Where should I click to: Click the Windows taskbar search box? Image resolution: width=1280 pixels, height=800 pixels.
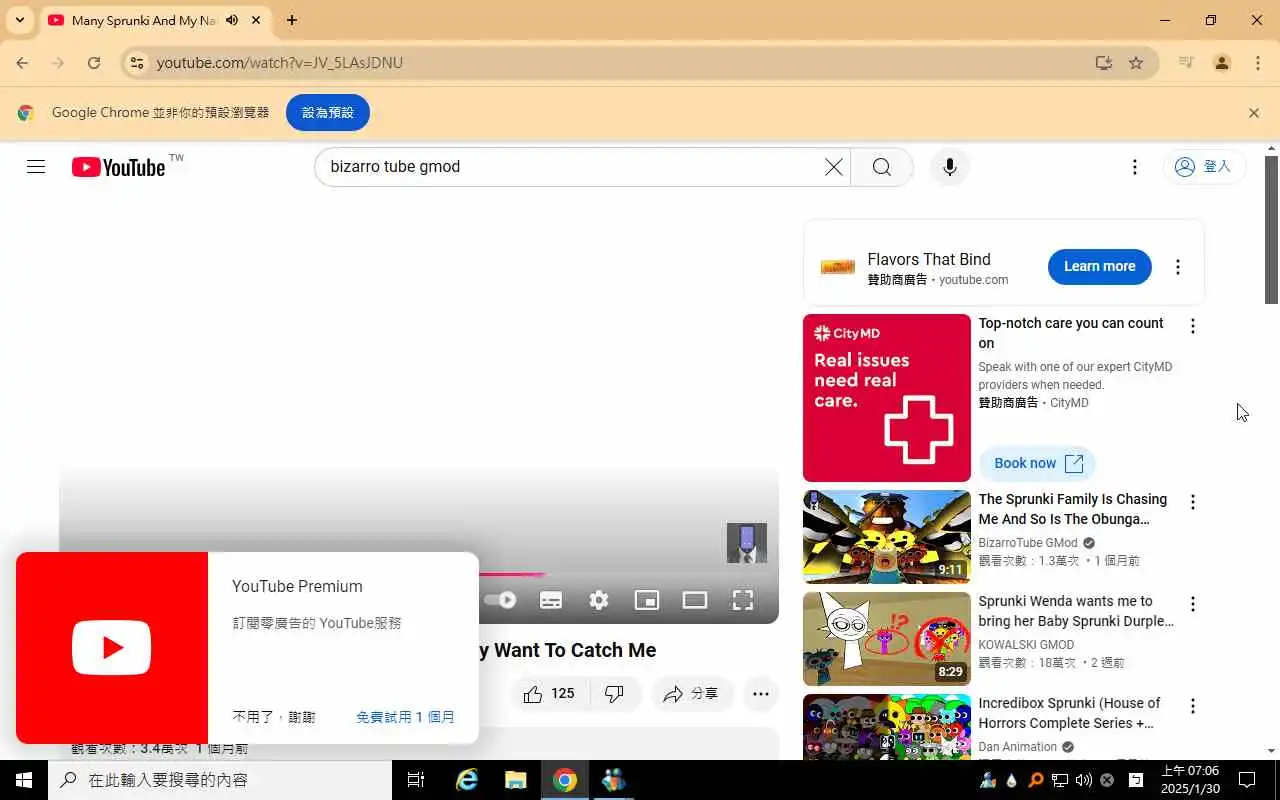point(220,780)
